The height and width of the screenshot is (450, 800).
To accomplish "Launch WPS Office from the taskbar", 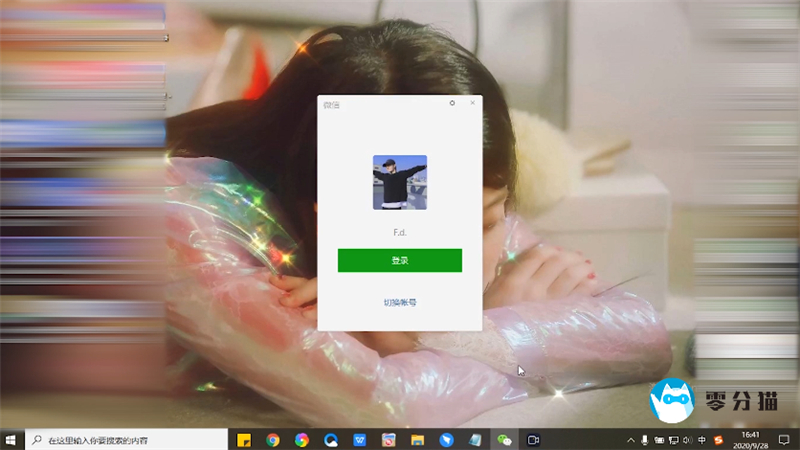I will click(360, 440).
